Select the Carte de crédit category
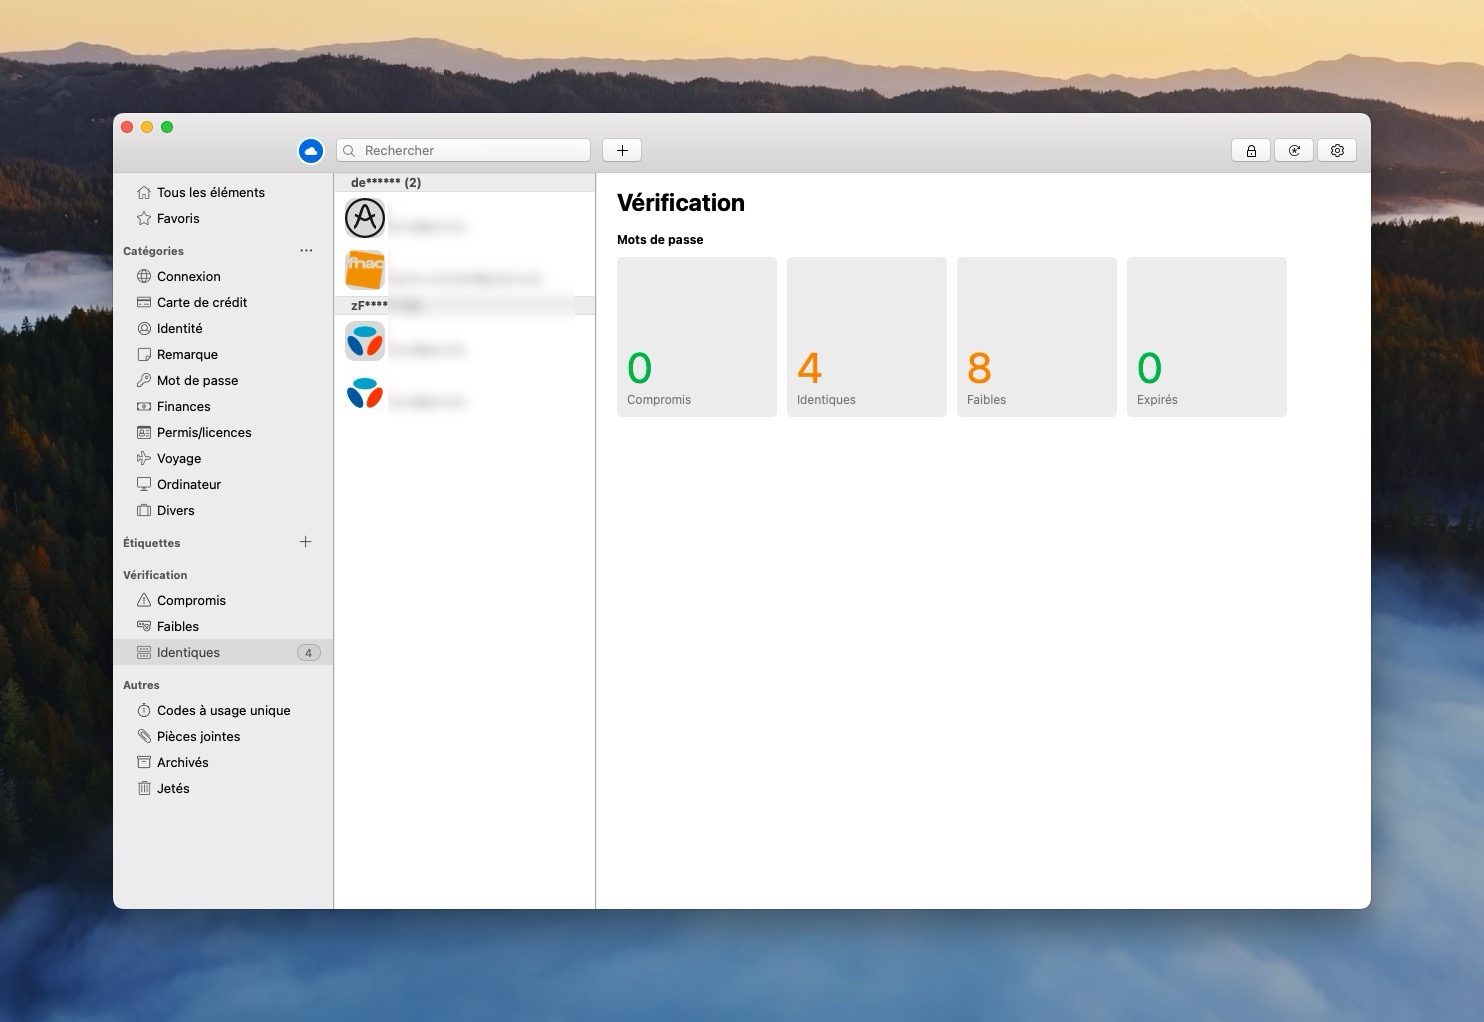Viewport: 1484px width, 1022px height. [x=201, y=303]
